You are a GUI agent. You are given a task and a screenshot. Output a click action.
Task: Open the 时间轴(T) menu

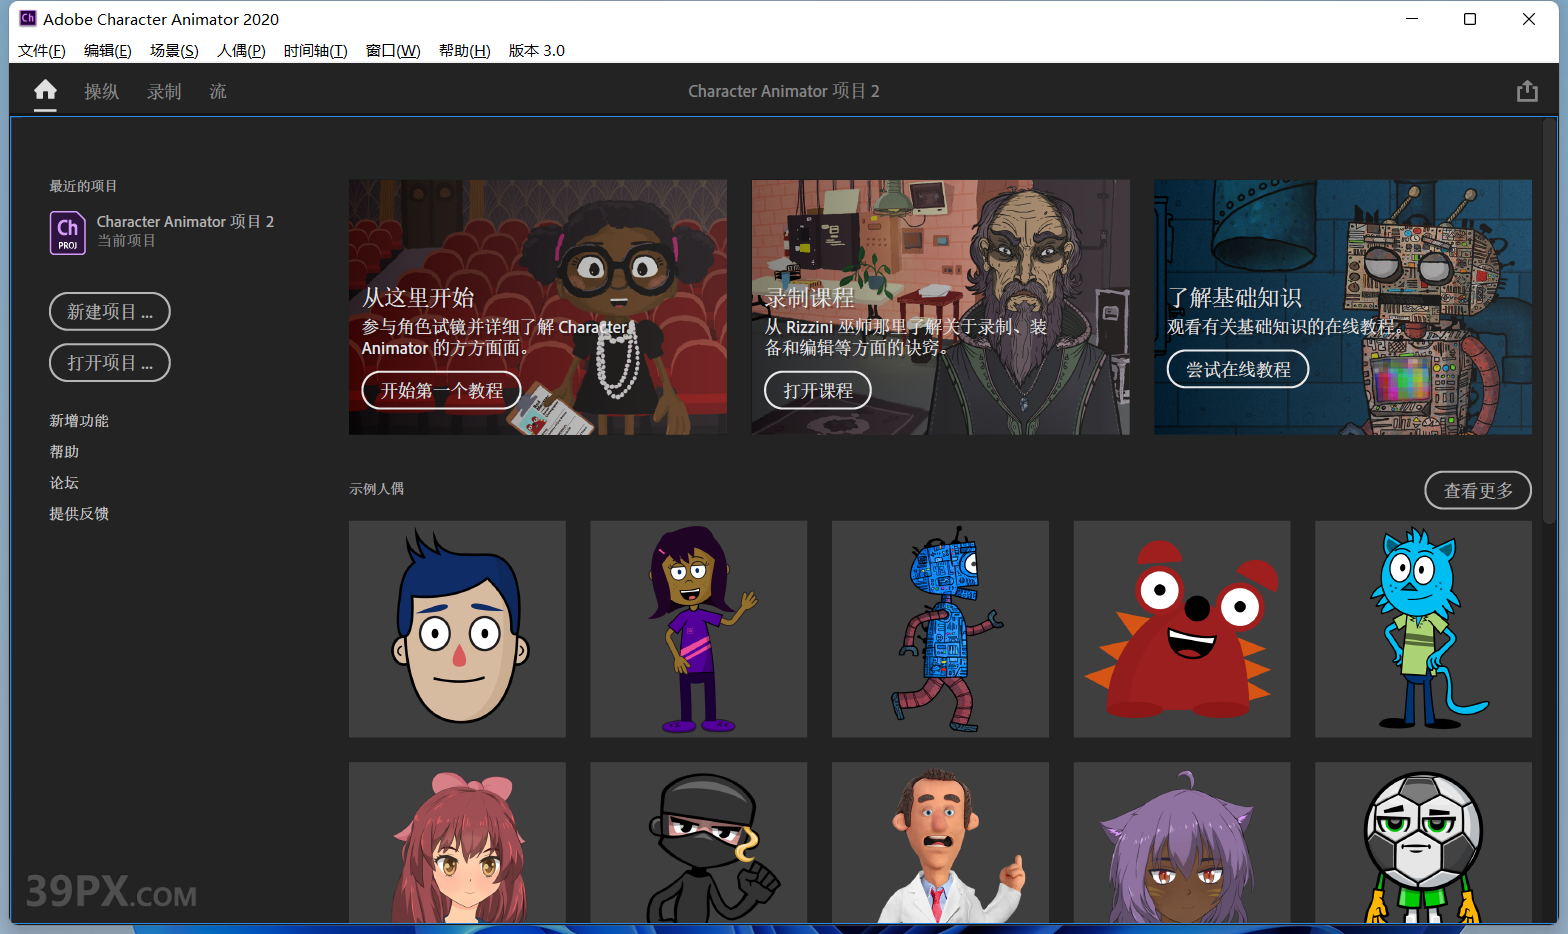coord(316,50)
